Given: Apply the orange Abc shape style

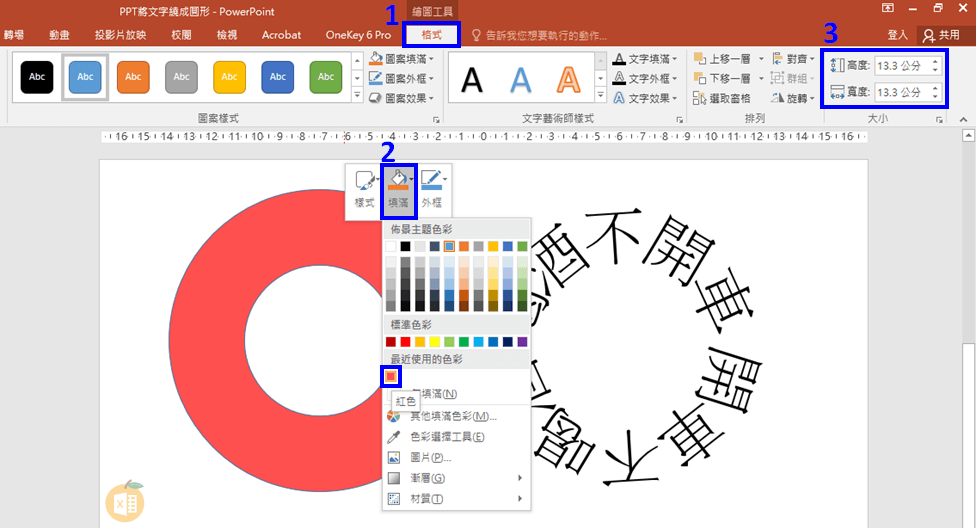Looking at the screenshot, I should (133, 77).
